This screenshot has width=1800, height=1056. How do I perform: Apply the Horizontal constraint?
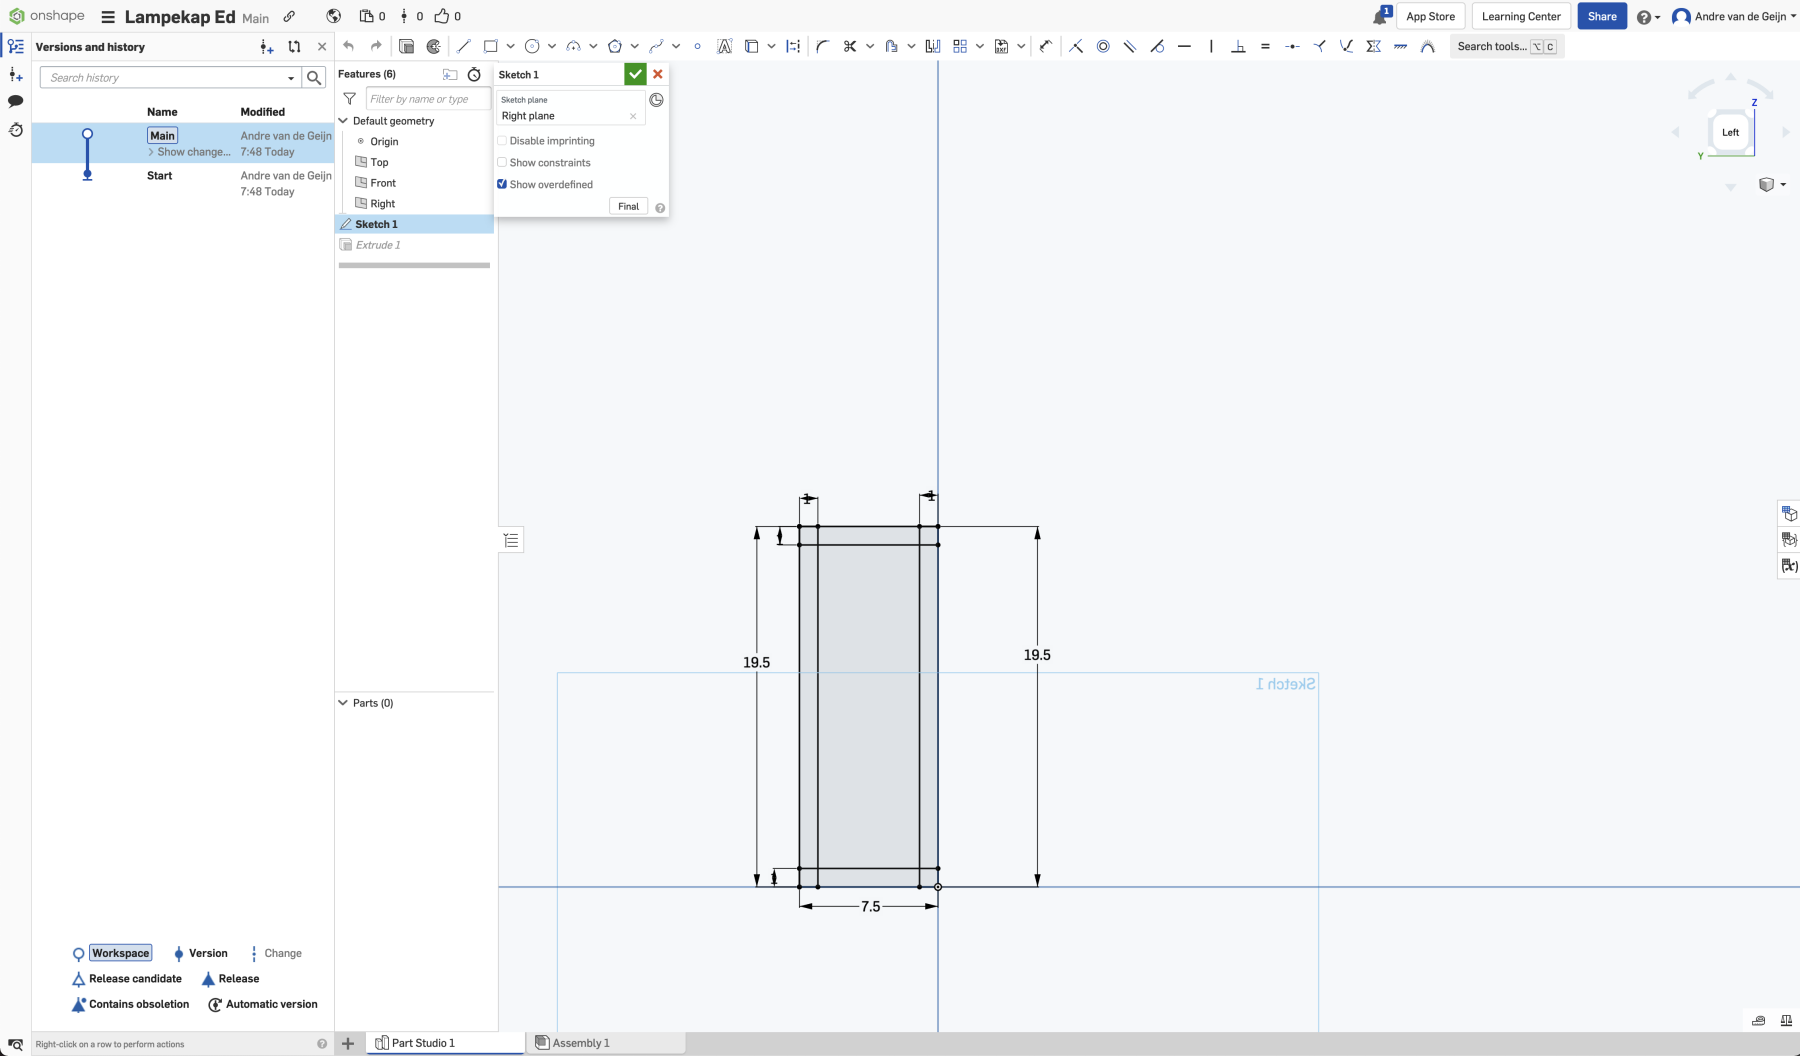tap(1184, 46)
